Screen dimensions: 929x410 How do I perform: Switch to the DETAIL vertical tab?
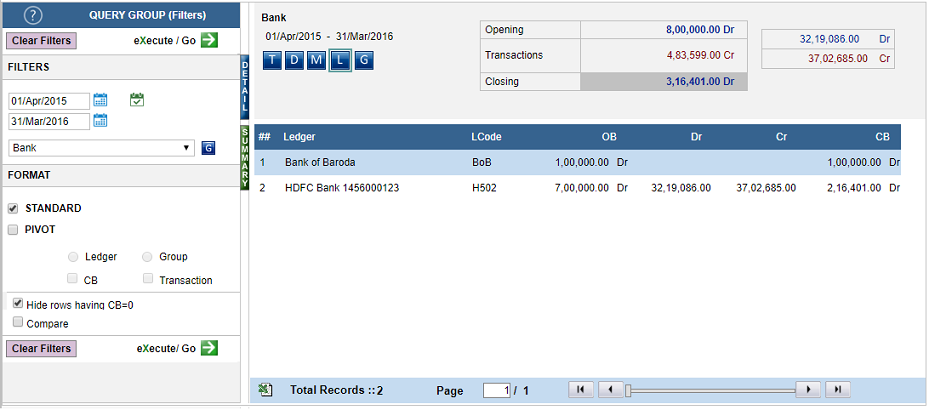click(245, 87)
